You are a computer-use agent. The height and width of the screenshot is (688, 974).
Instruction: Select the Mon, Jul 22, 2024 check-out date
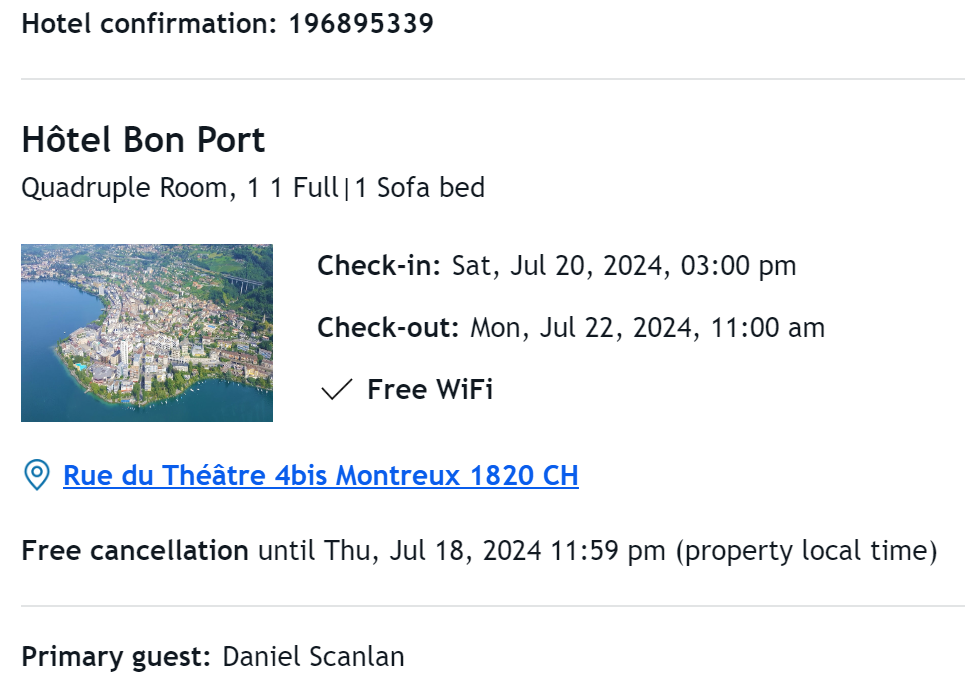click(585, 328)
